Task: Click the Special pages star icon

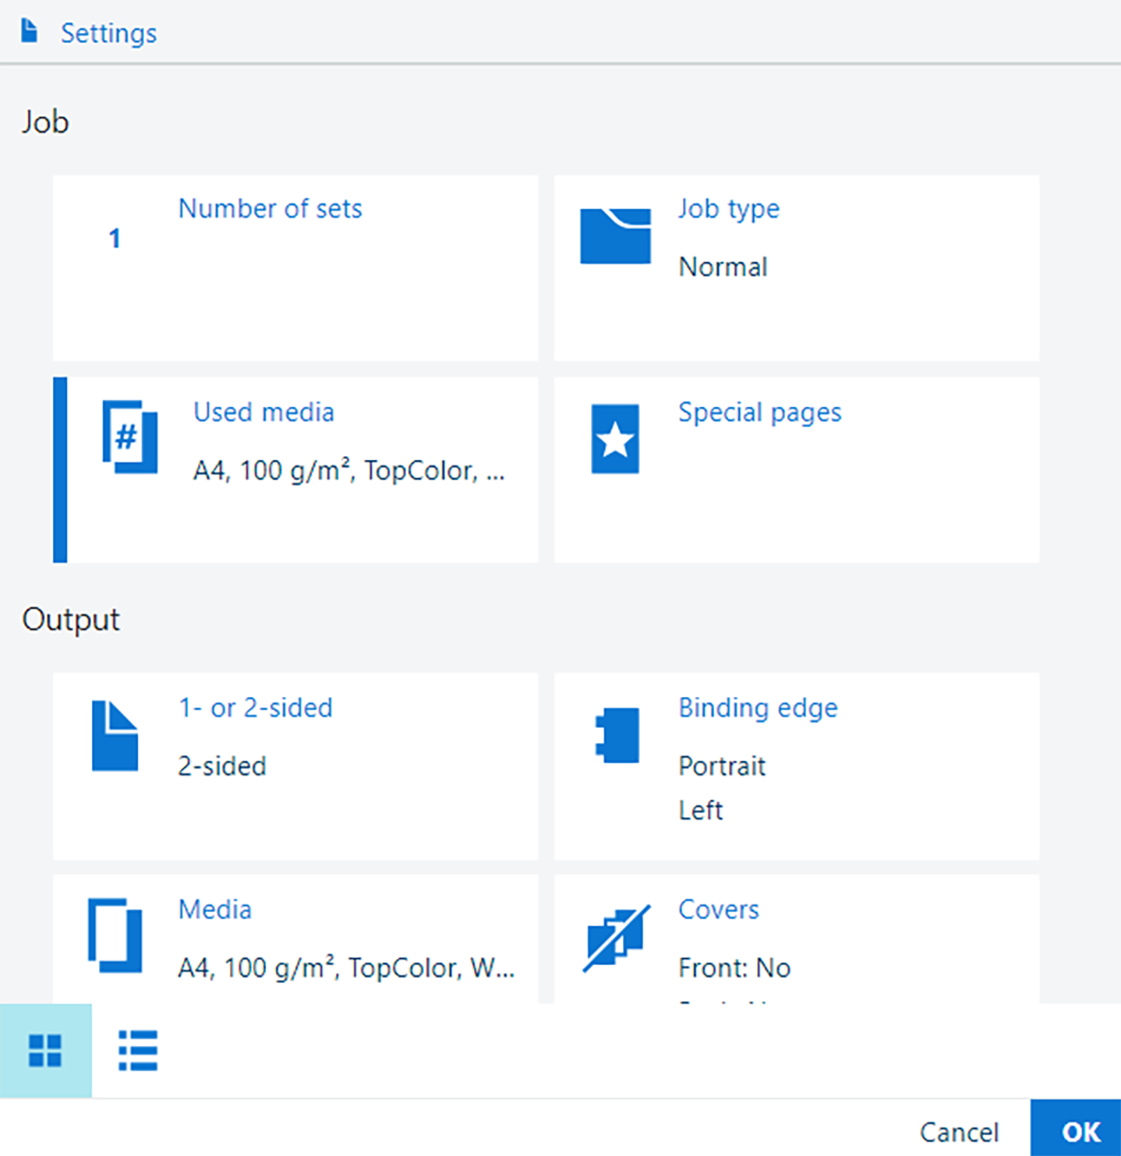Action: (615, 439)
